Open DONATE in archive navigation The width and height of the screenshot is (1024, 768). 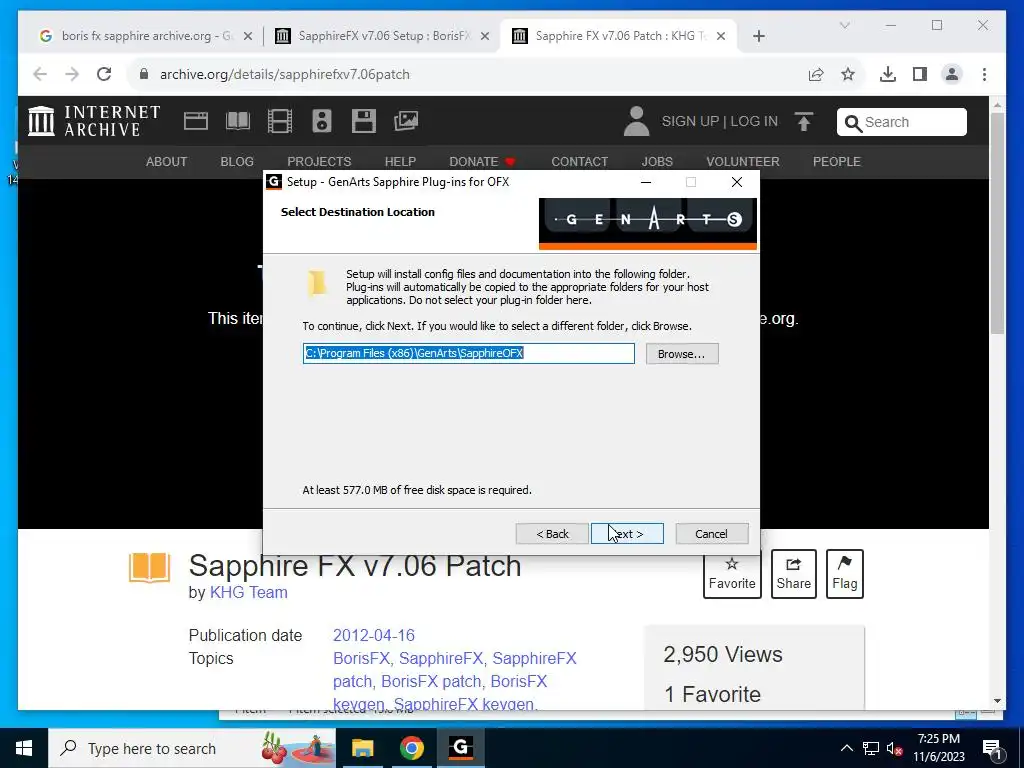pos(482,161)
